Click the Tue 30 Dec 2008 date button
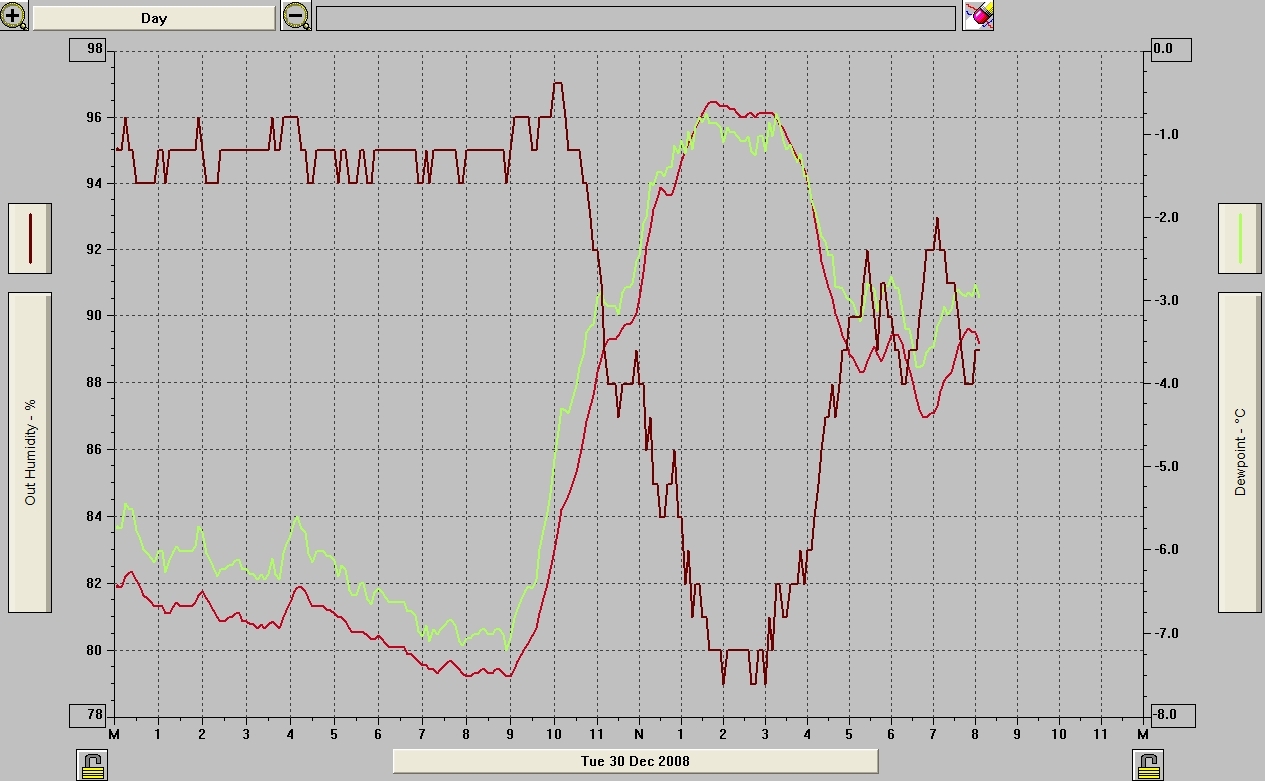The image size is (1265, 781). pyautogui.click(x=635, y=761)
